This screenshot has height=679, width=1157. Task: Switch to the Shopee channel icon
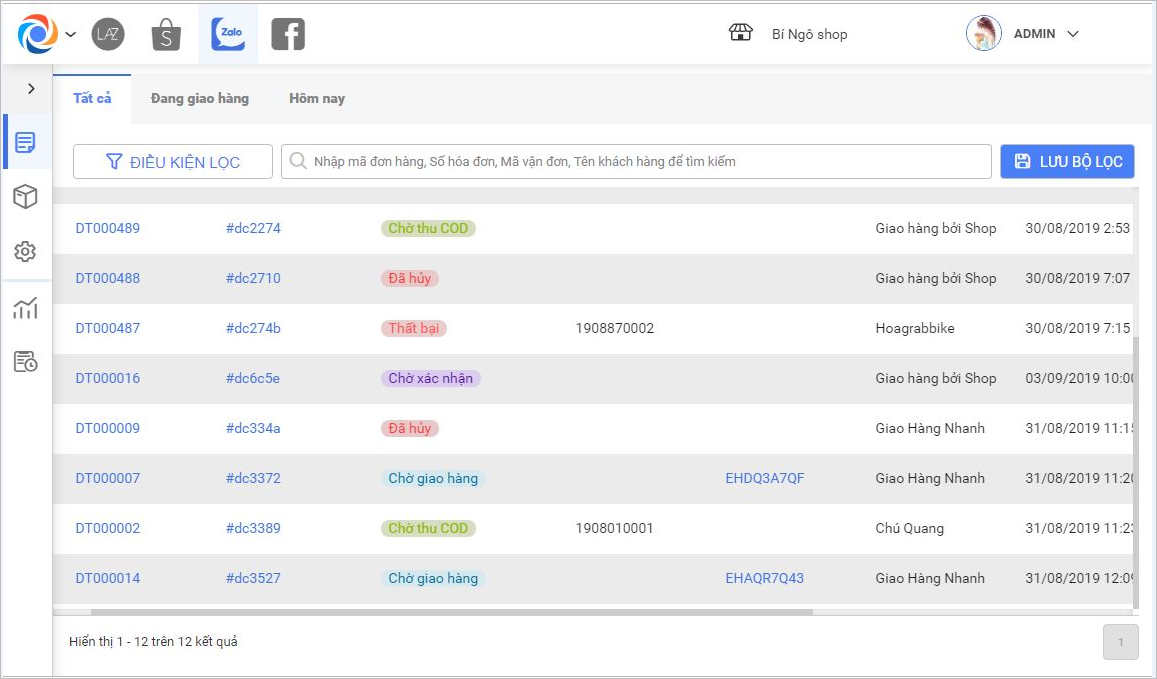point(166,34)
